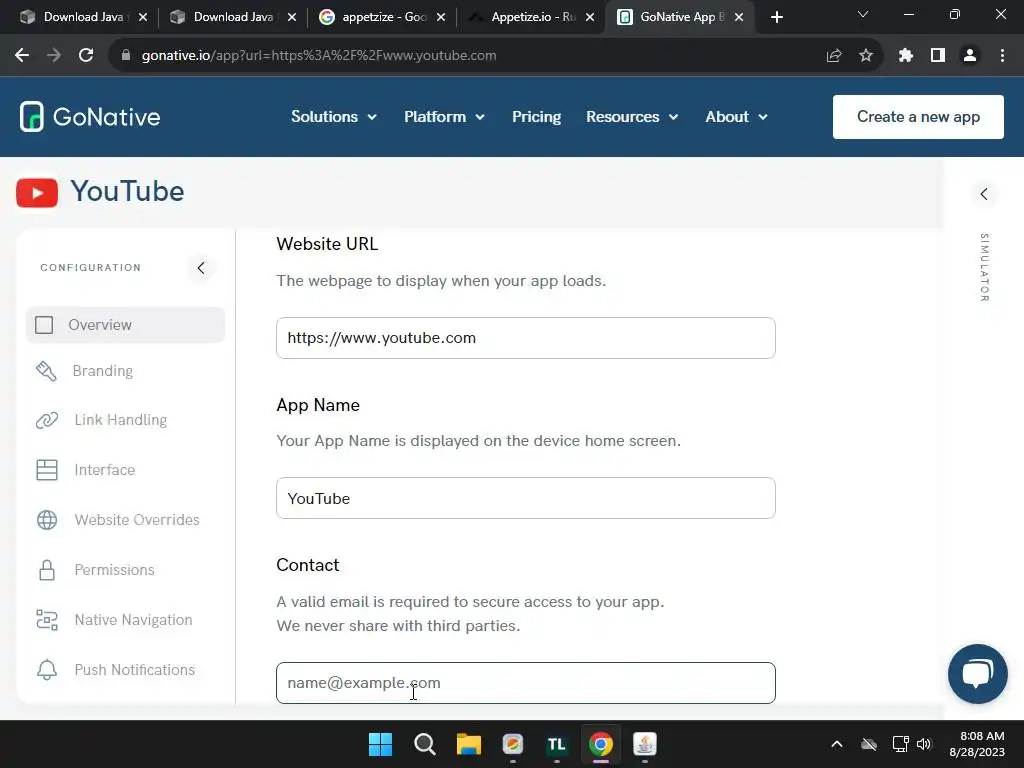
Task: Click the Contact email input field
Action: click(x=526, y=683)
